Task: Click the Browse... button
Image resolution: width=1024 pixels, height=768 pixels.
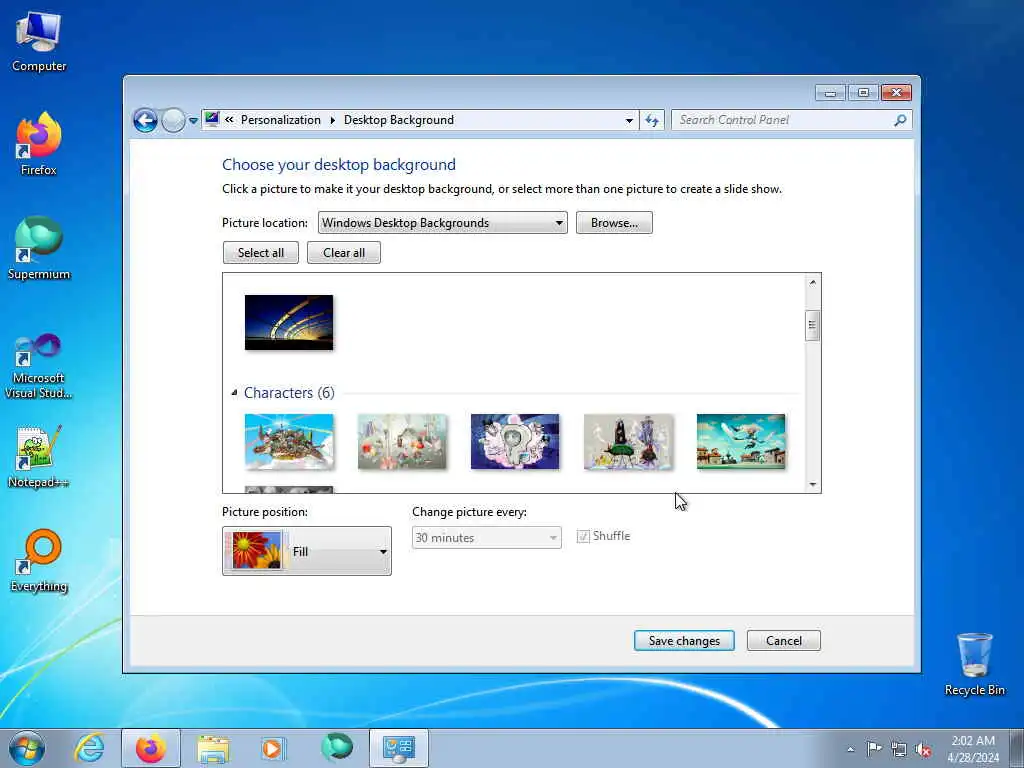Action: click(x=614, y=223)
